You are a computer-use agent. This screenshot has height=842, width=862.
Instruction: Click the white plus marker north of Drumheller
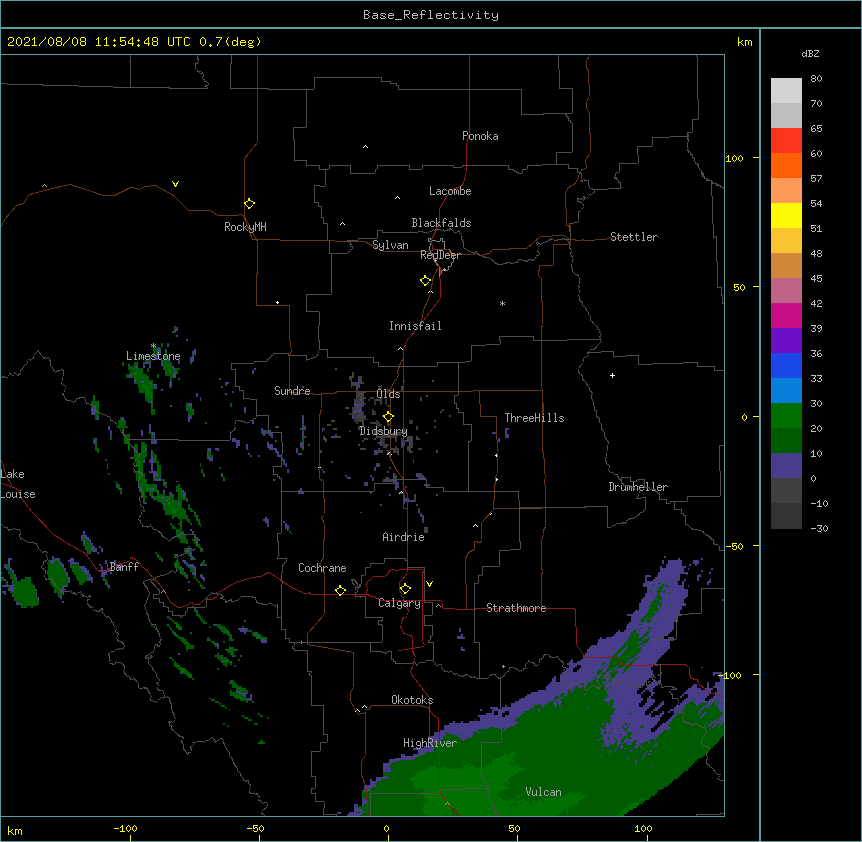[x=612, y=375]
